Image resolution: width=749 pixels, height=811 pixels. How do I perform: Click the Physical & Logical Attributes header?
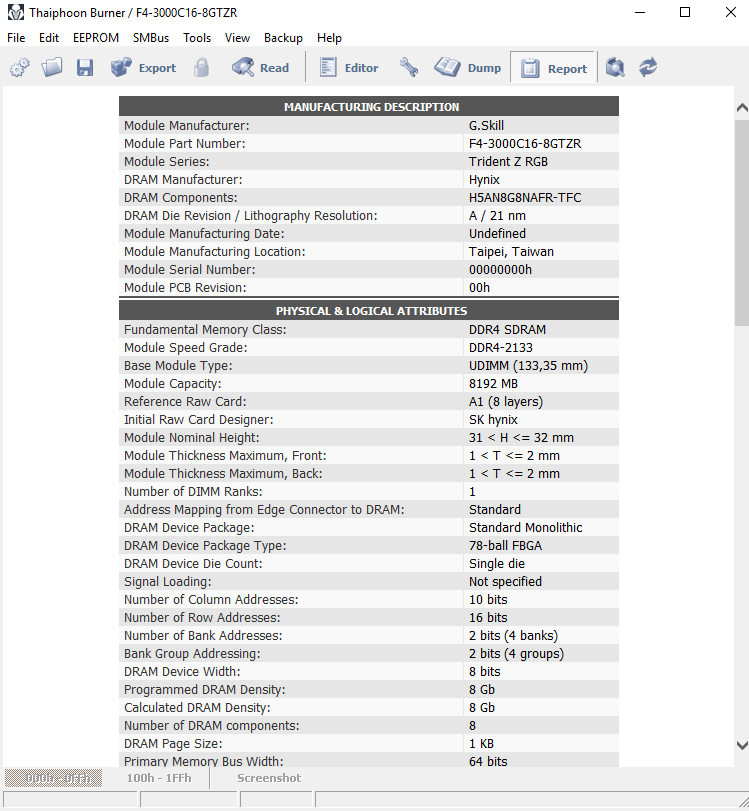[x=369, y=310]
